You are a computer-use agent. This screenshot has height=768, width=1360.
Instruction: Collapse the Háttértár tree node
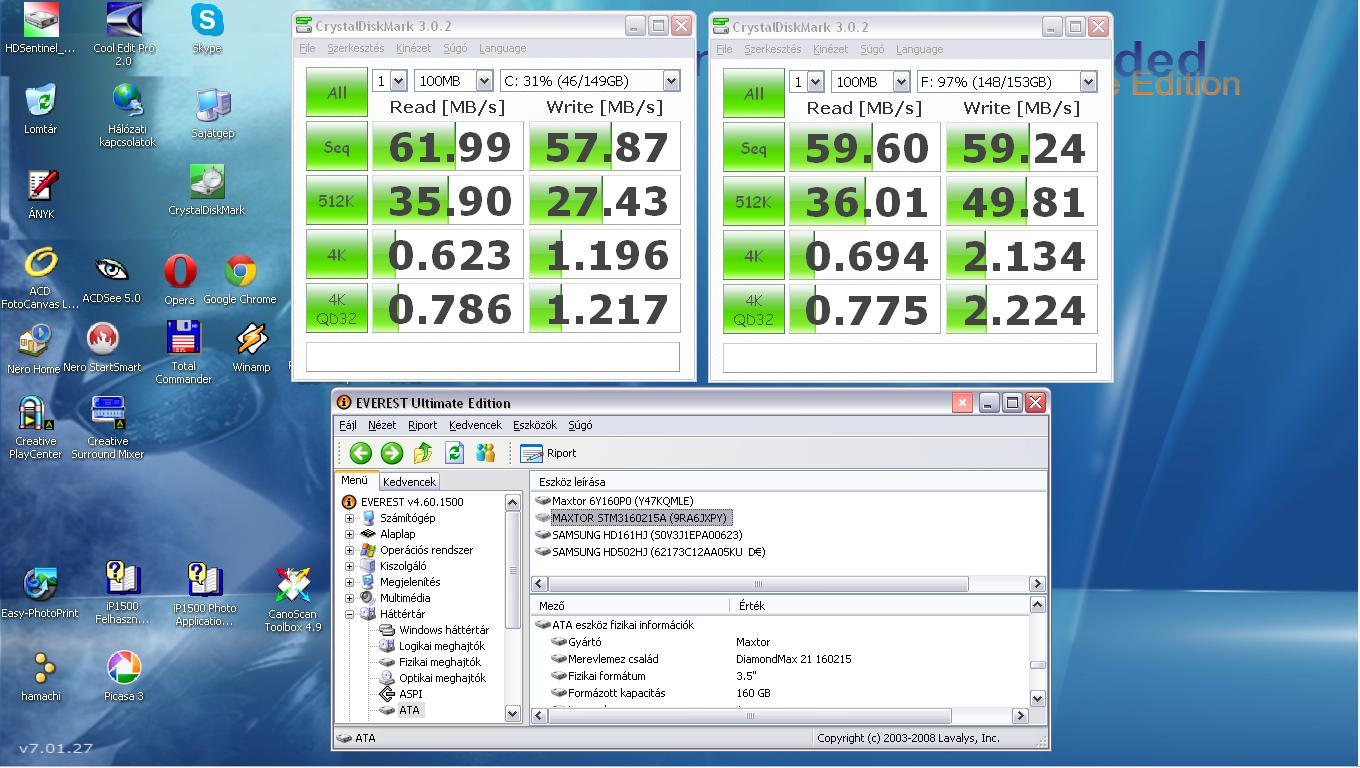[x=350, y=614]
